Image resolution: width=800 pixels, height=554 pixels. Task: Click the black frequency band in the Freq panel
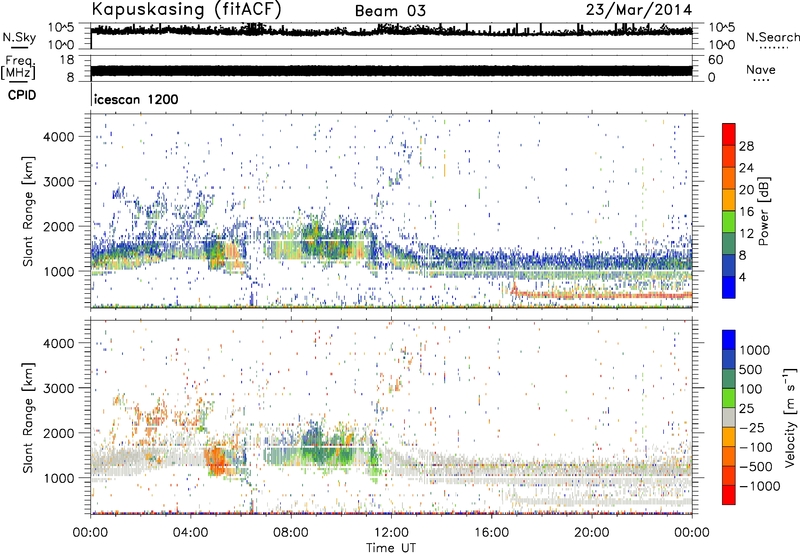(x=391, y=71)
